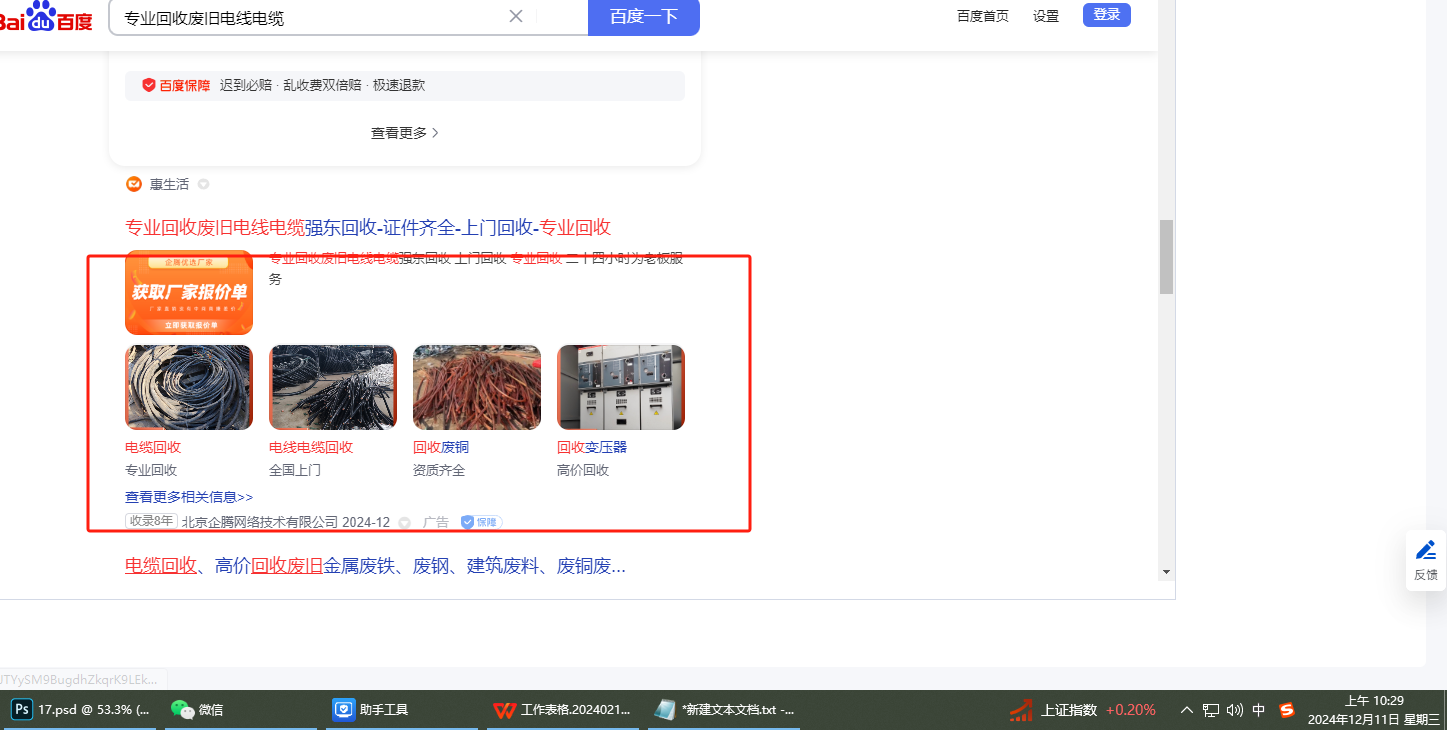This screenshot has width=1447, height=730.
Task: Open the 电缆回收、高价回收废旧金属废铁 result title
Action: 375,566
